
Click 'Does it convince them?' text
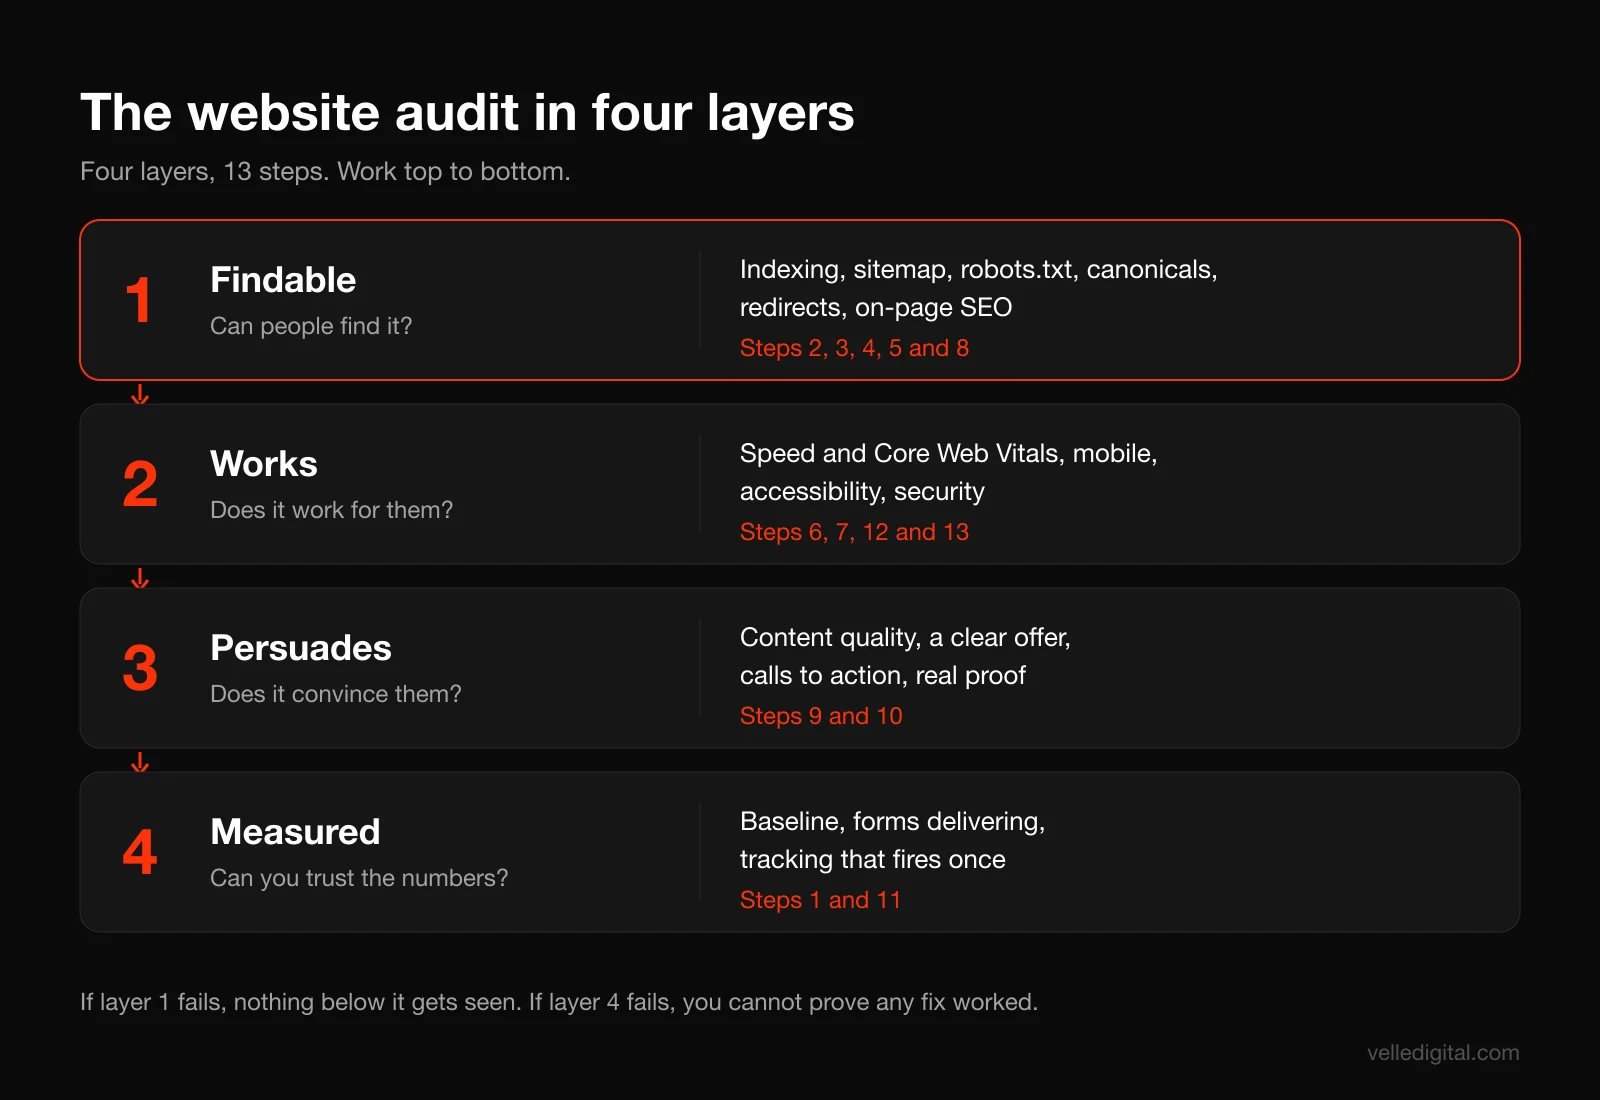point(336,694)
